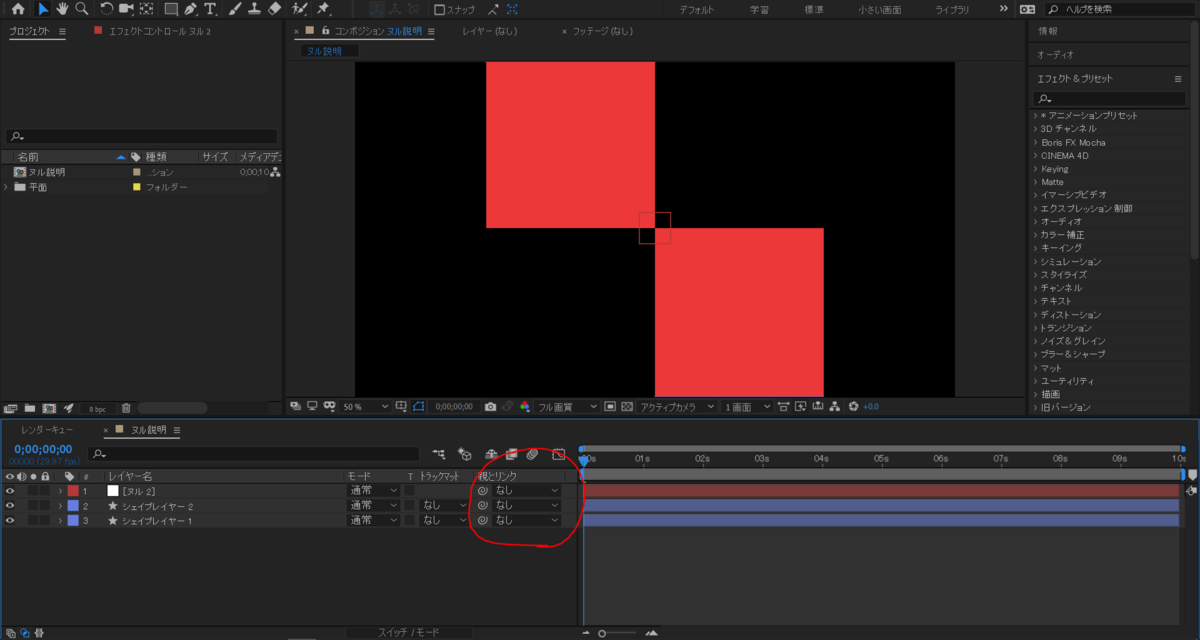Screen dimensions: 1200x640
Task: Open track matte dropdown for シェイプレイヤー 1
Action: [443, 520]
